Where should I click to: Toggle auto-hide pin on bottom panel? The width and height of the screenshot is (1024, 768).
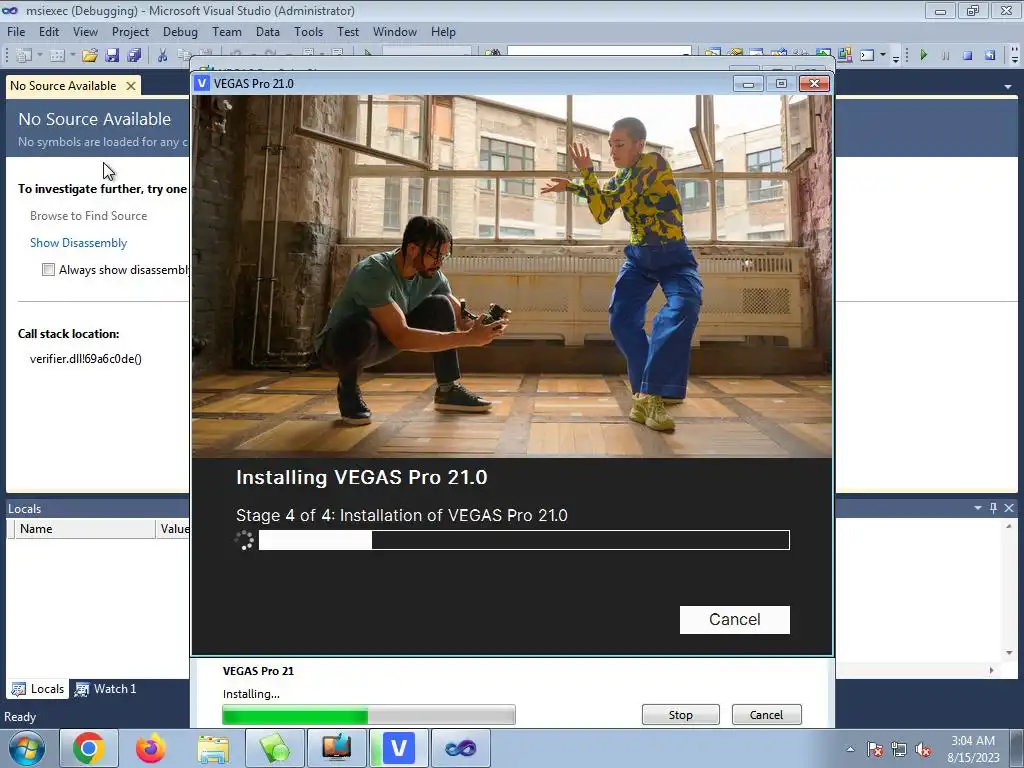pyautogui.click(x=993, y=507)
